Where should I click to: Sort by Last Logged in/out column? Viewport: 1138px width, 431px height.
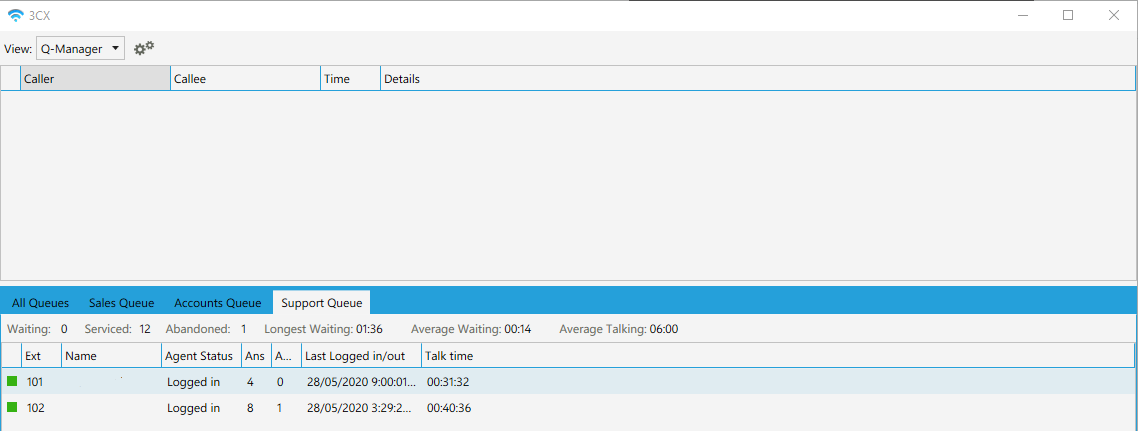pyautogui.click(x=361, y=356)
